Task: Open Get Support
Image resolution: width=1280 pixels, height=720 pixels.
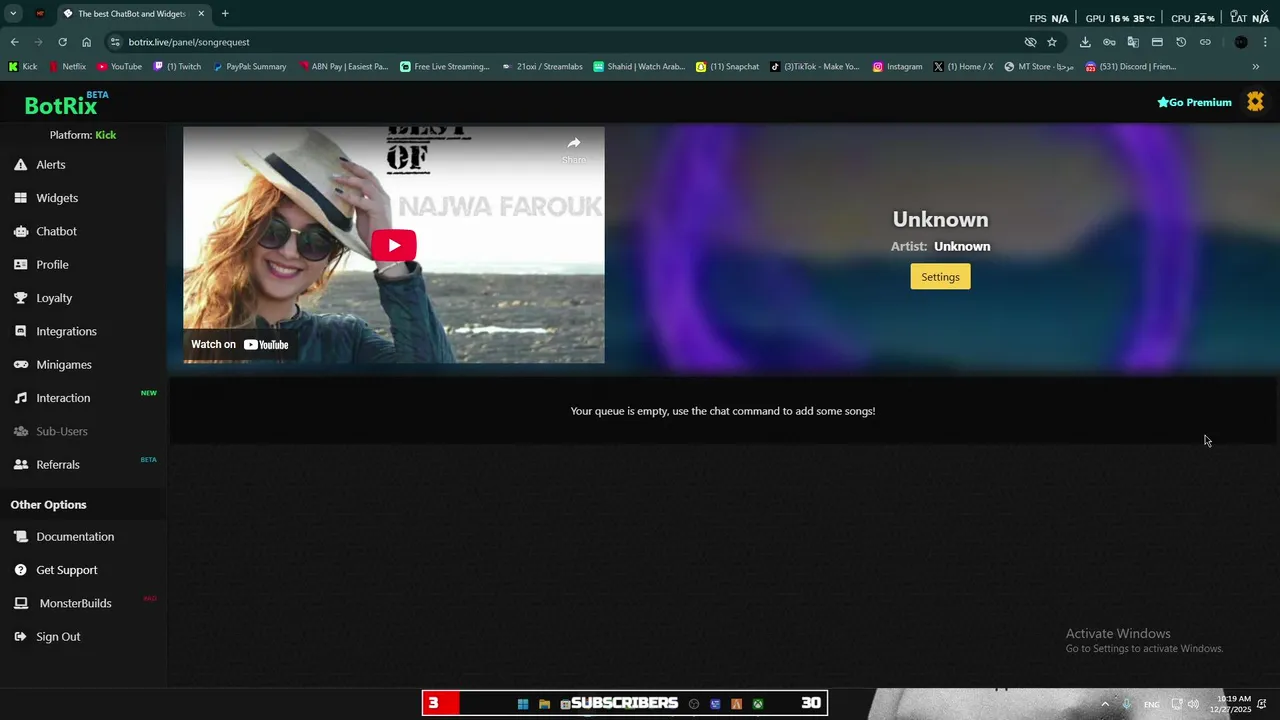Action: [x=66, y=570]
